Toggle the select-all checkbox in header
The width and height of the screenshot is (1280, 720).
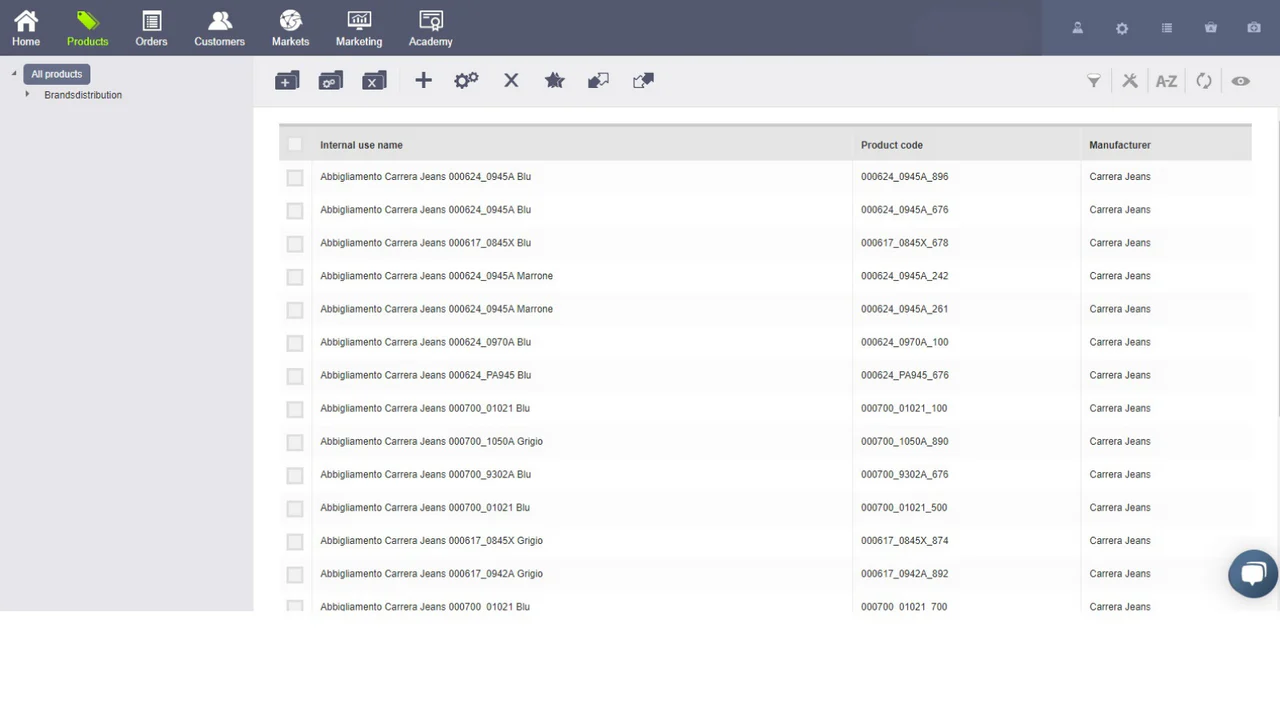[294, 145]
